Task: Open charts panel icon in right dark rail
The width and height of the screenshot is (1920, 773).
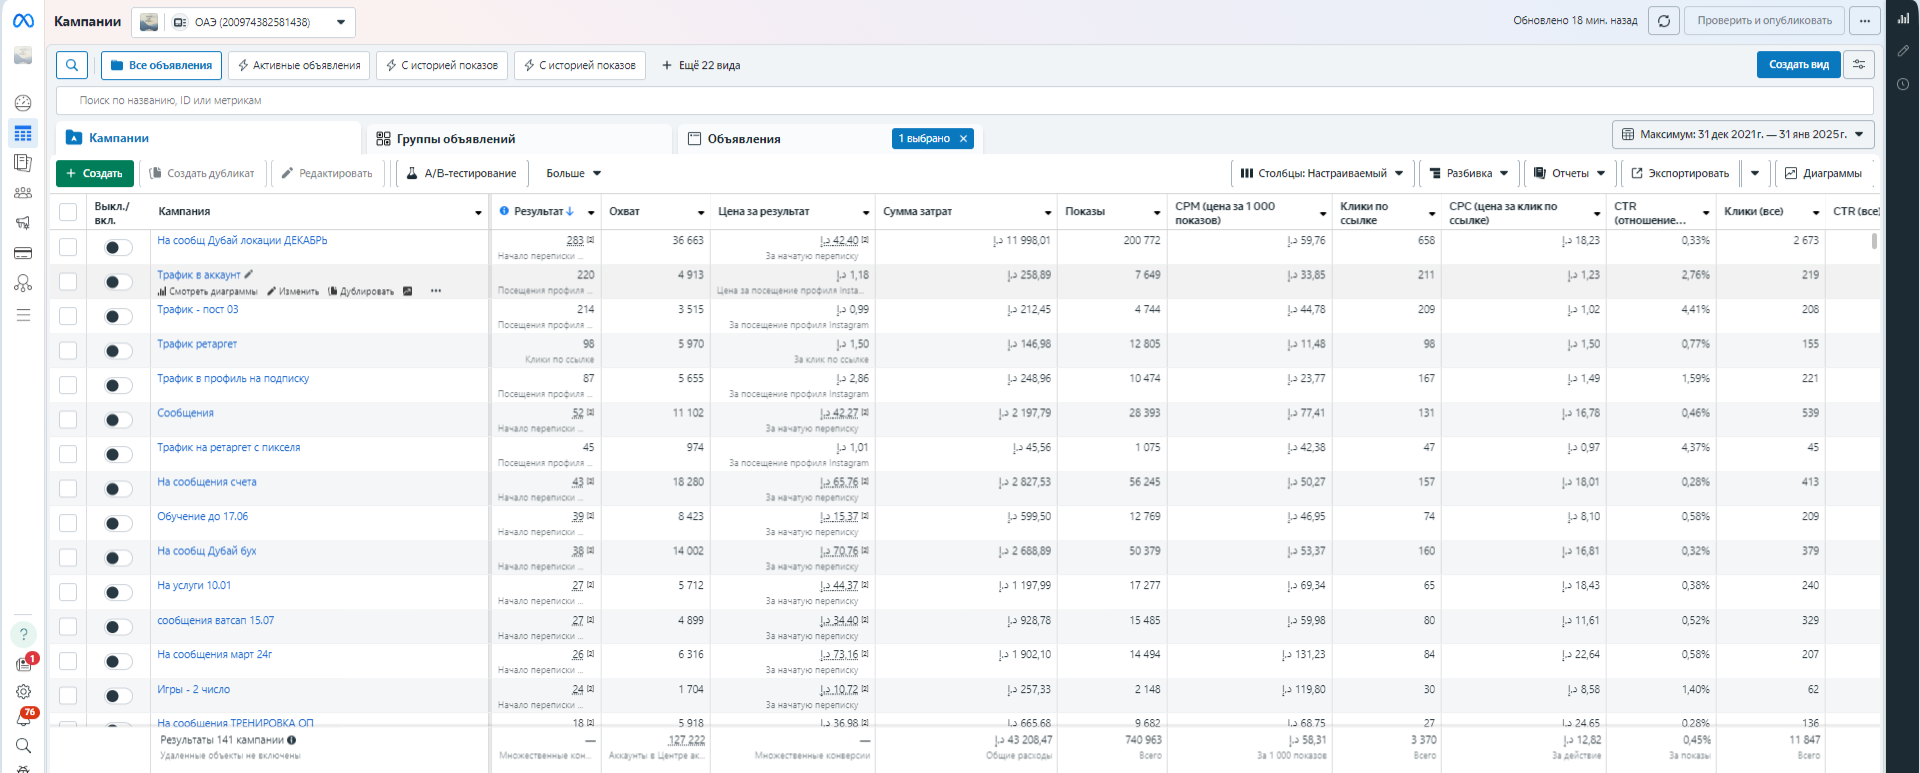Action: tap(1903, 18)
